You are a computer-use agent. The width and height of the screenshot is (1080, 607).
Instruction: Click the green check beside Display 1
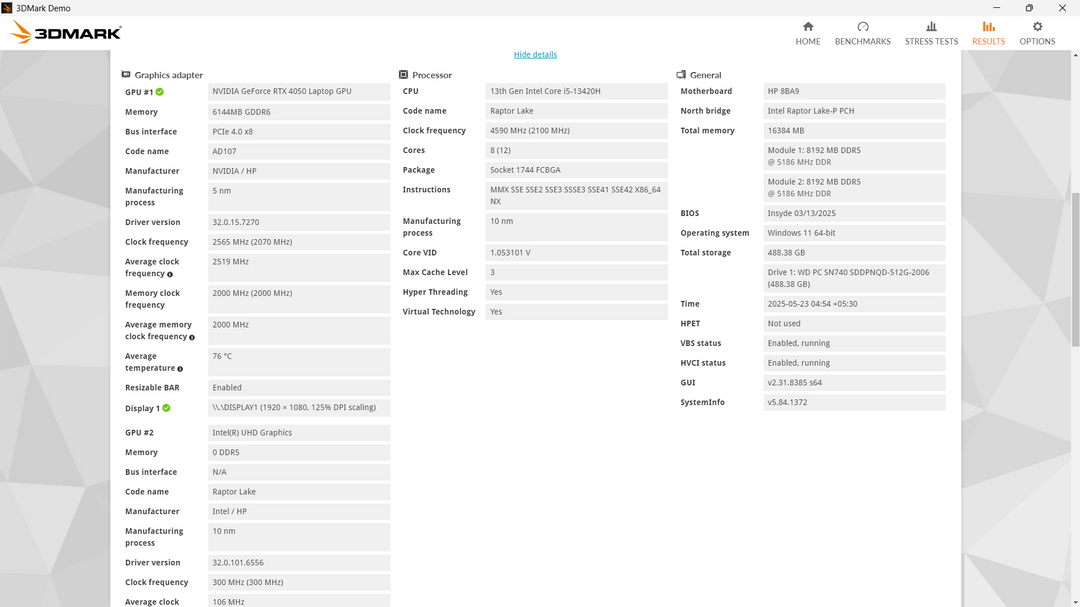click(x=166, y=408)
